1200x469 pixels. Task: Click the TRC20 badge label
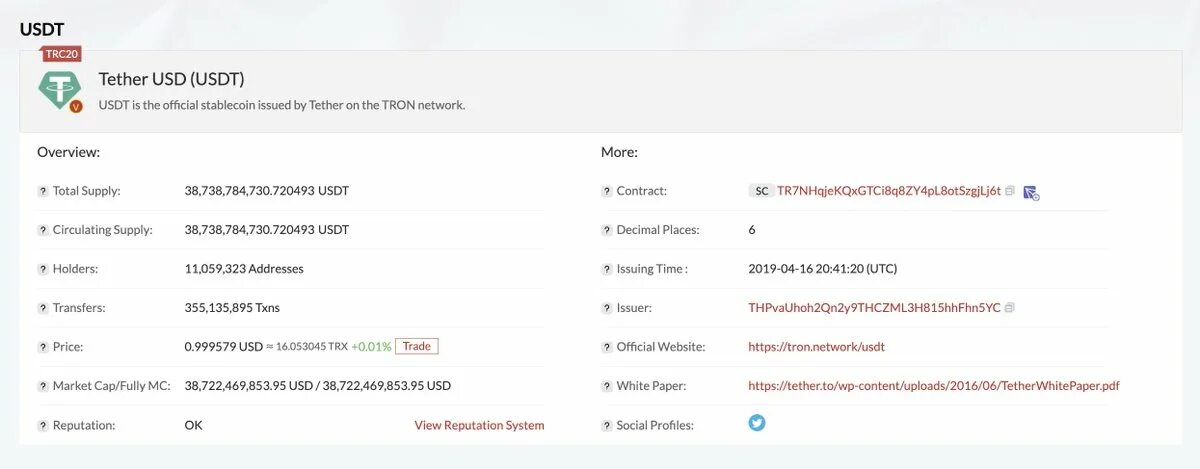pyautogui.click(x=62, y=54)
